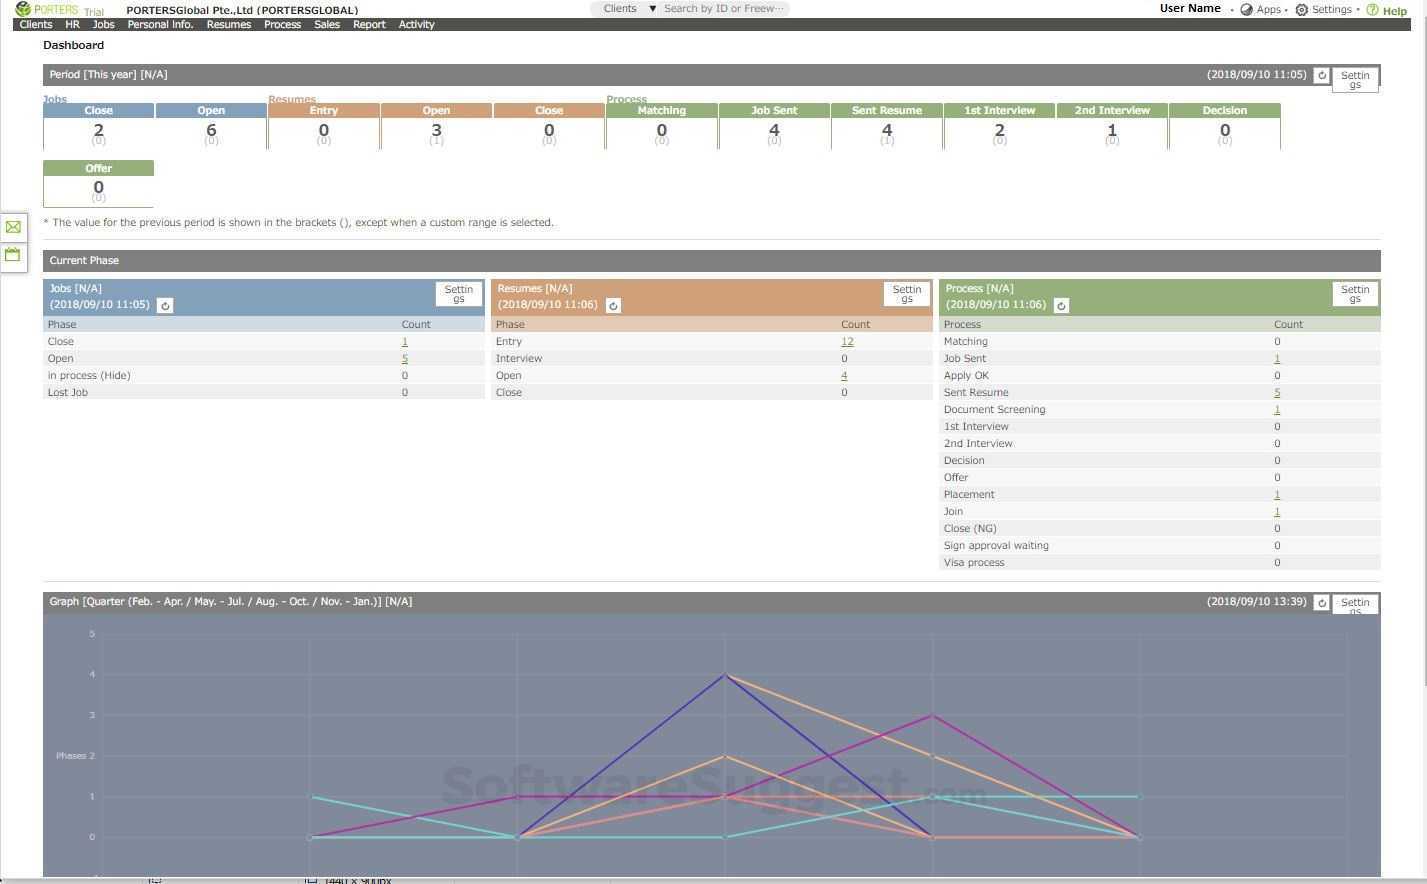Click the Entry count 12 link
Viewport: 1427px width, 884px height.
click(847, 341)
